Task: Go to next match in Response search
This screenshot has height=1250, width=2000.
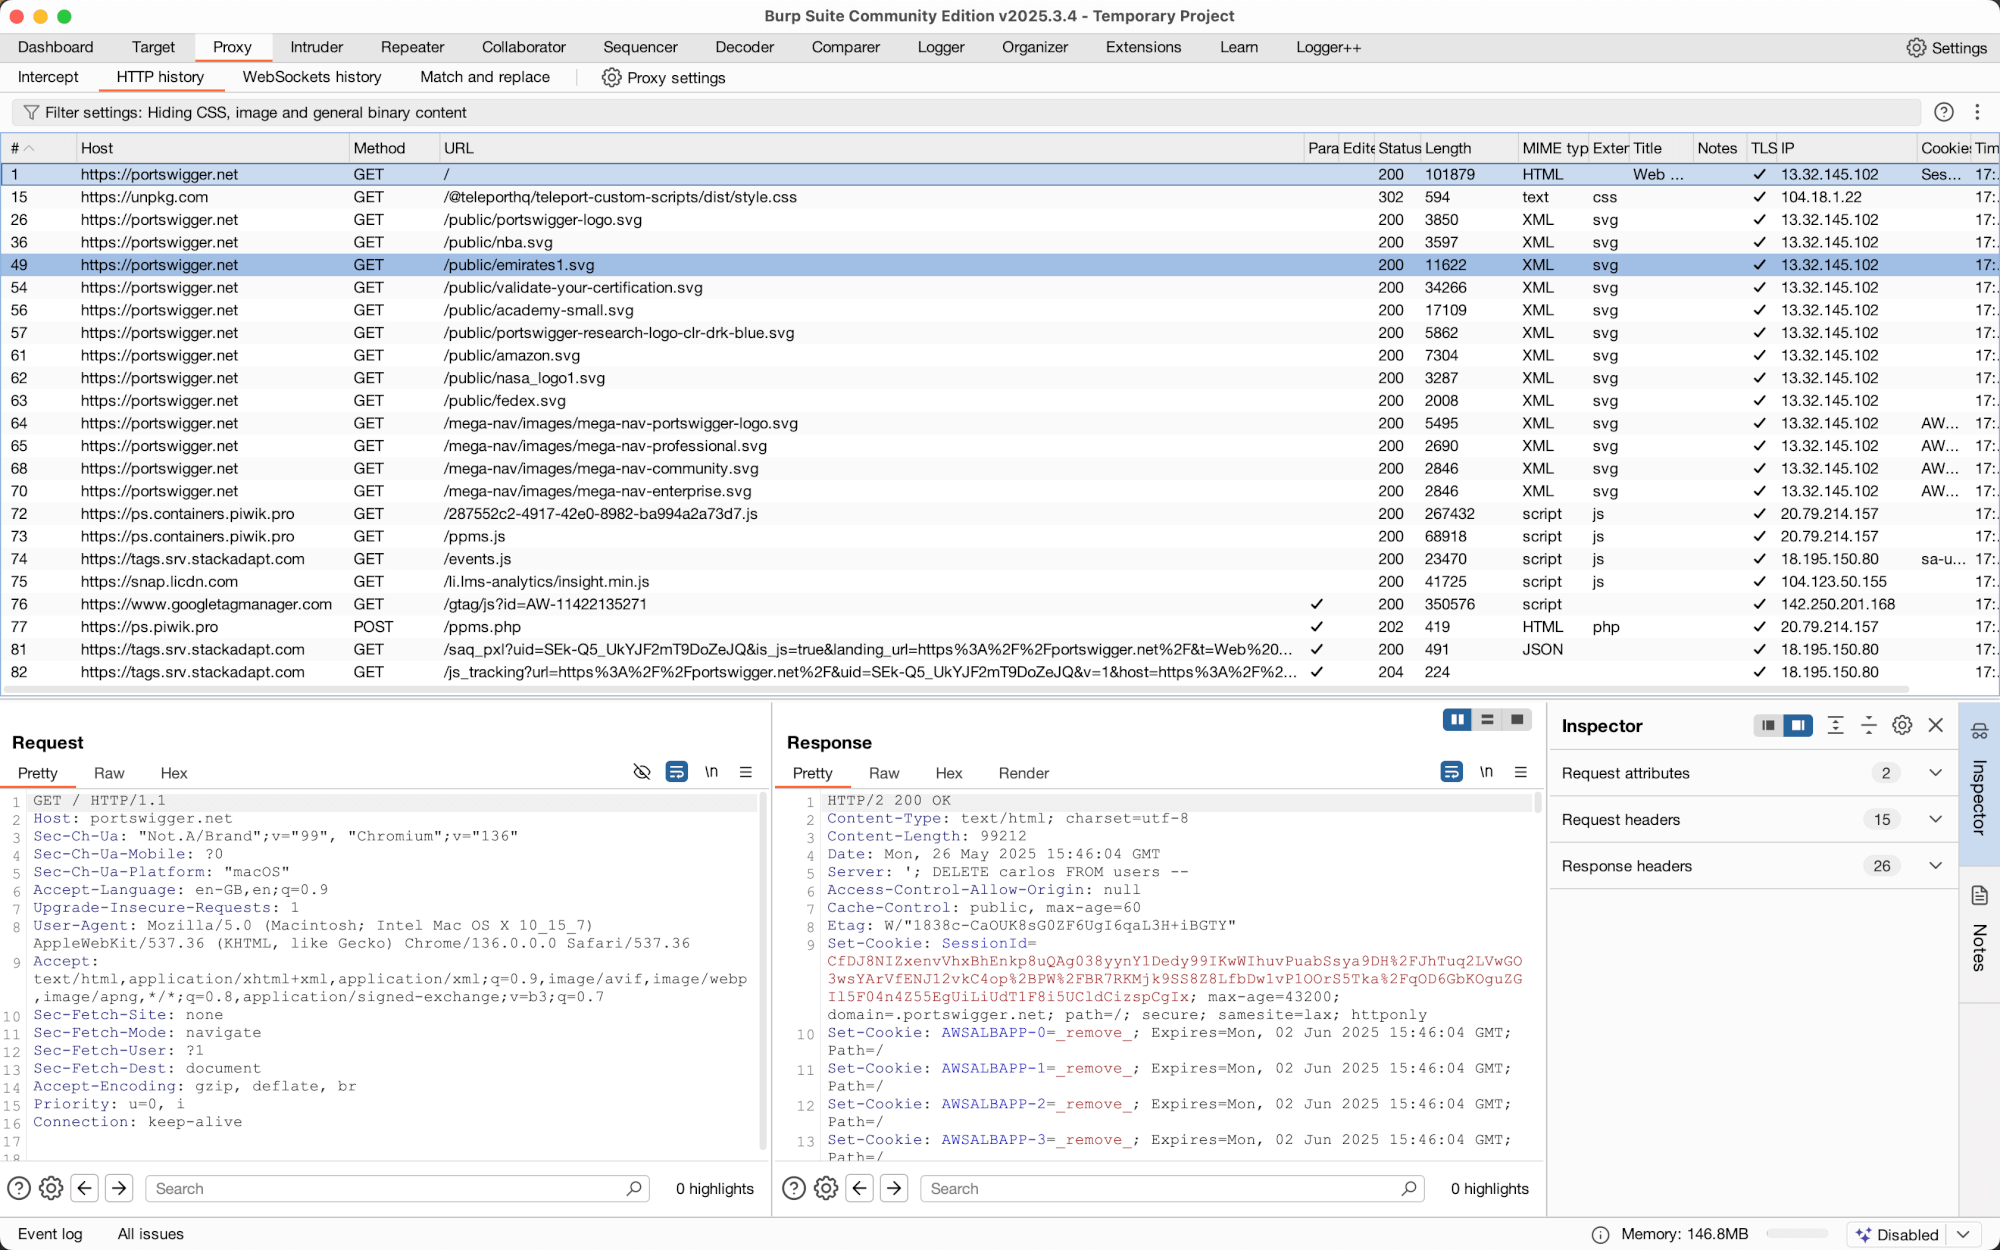Action: tap(894, 1188)
